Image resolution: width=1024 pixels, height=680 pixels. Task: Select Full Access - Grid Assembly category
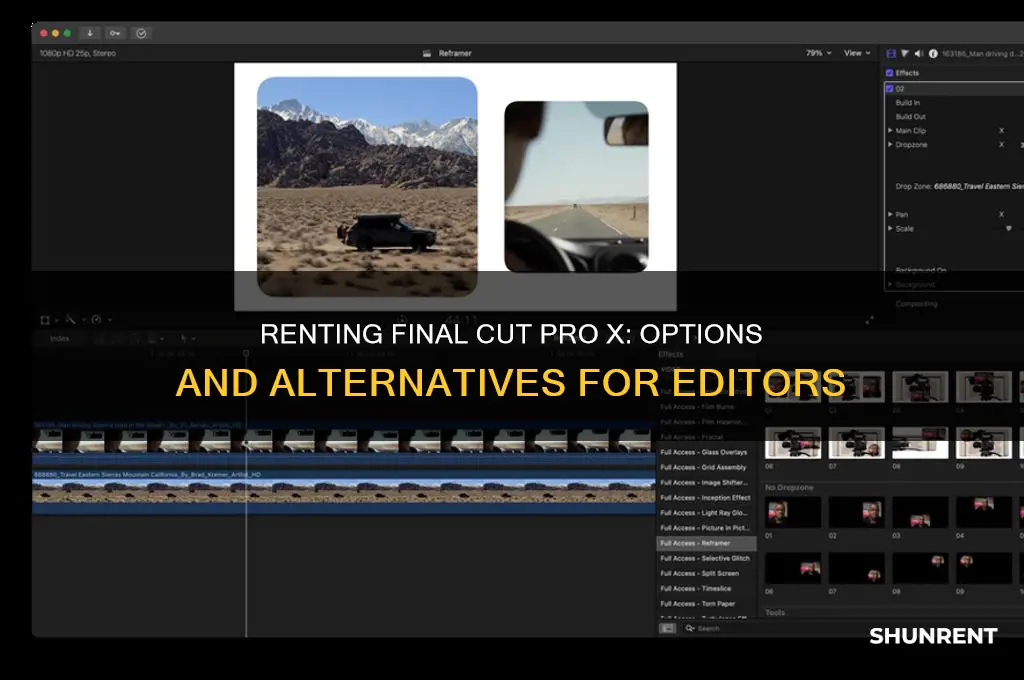(705, 468)
